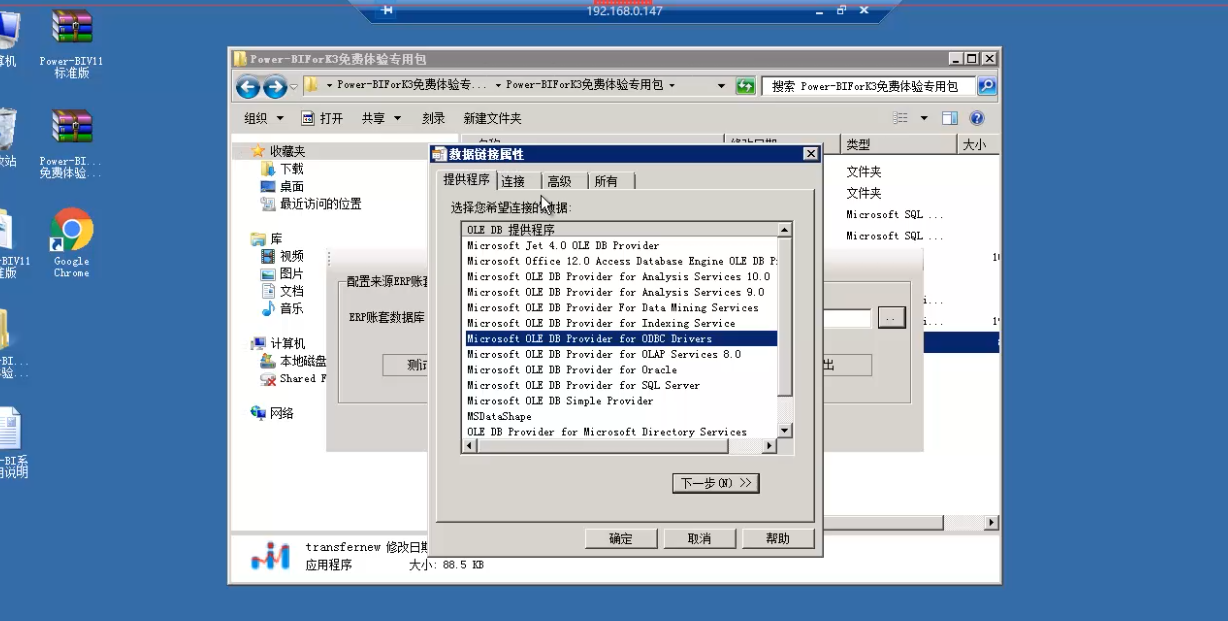
Task: Click the 类型 column header
Action: [x=897, y=145]
